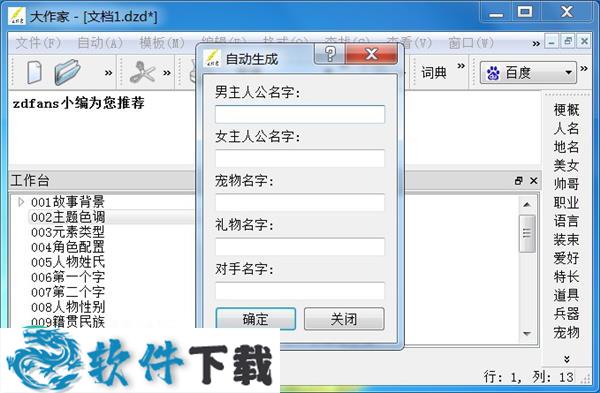Click 职业 in the right sidebar
Screen dimensions: 600x393
[566, 202]
